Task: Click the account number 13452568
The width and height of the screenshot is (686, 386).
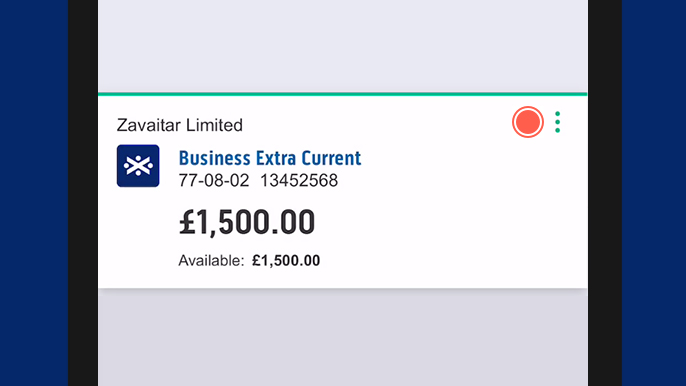Action: 299,180
